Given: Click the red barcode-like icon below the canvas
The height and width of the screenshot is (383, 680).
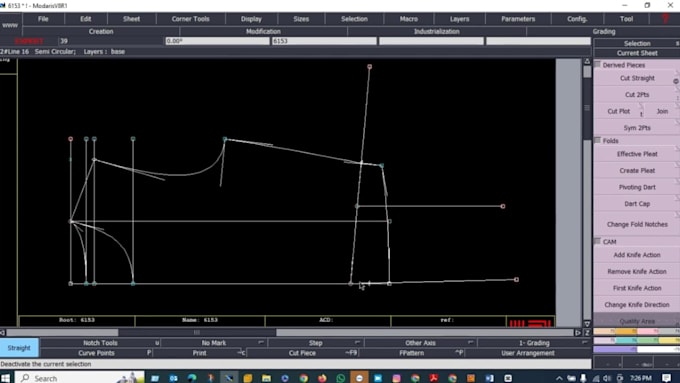Looking at the screenshot, I should coord(530,323).
